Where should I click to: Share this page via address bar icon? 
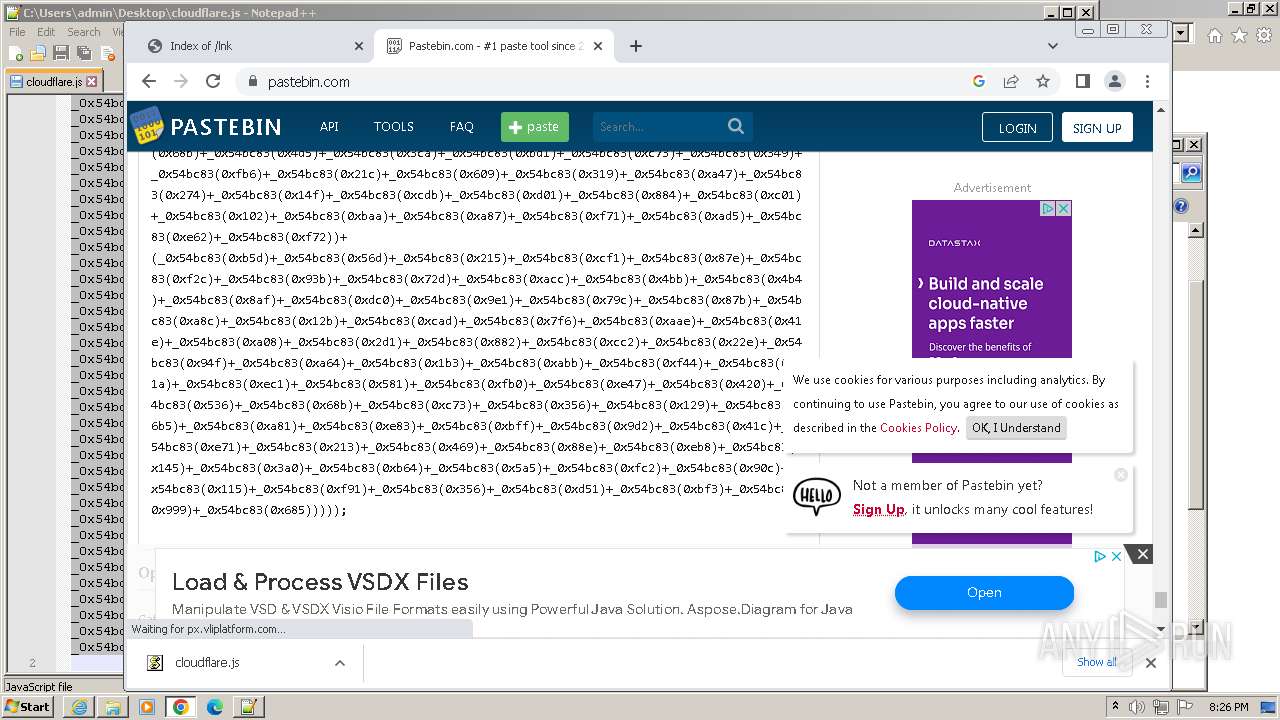(x=1011, y=81)
